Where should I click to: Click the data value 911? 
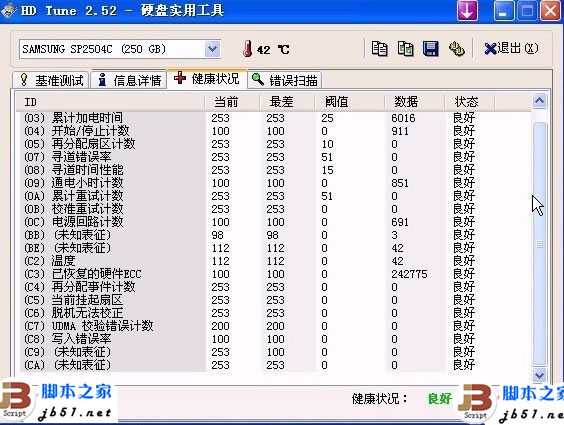400,131
